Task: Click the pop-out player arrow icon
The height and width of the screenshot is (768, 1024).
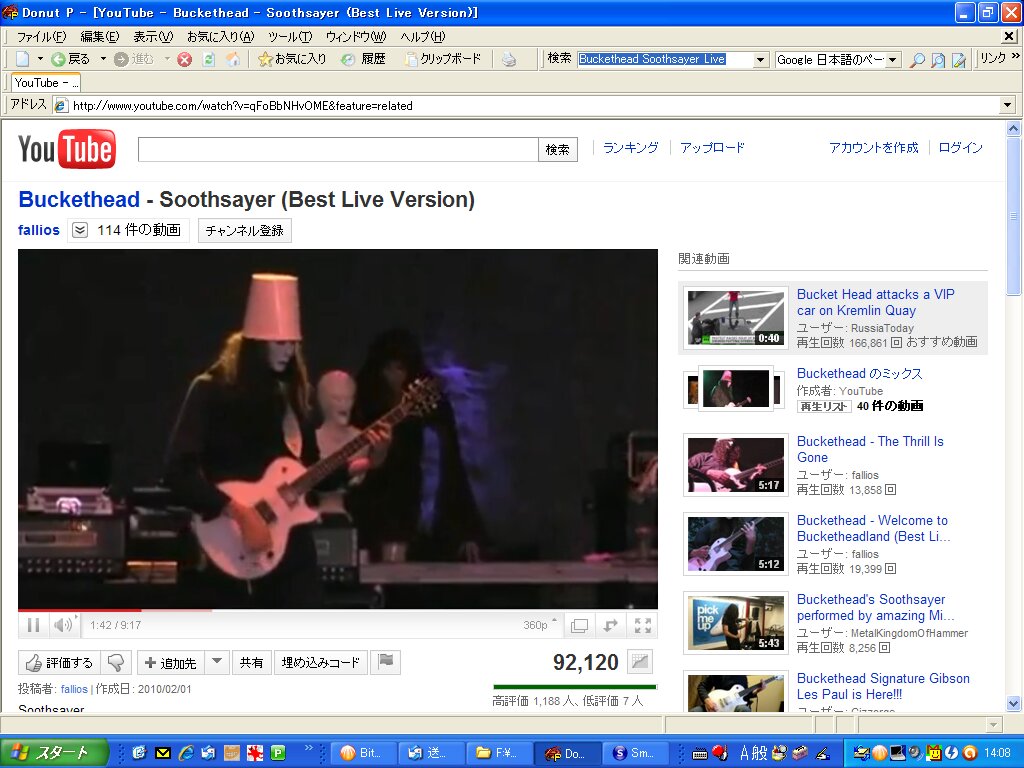Action: (x=611, y=626)
